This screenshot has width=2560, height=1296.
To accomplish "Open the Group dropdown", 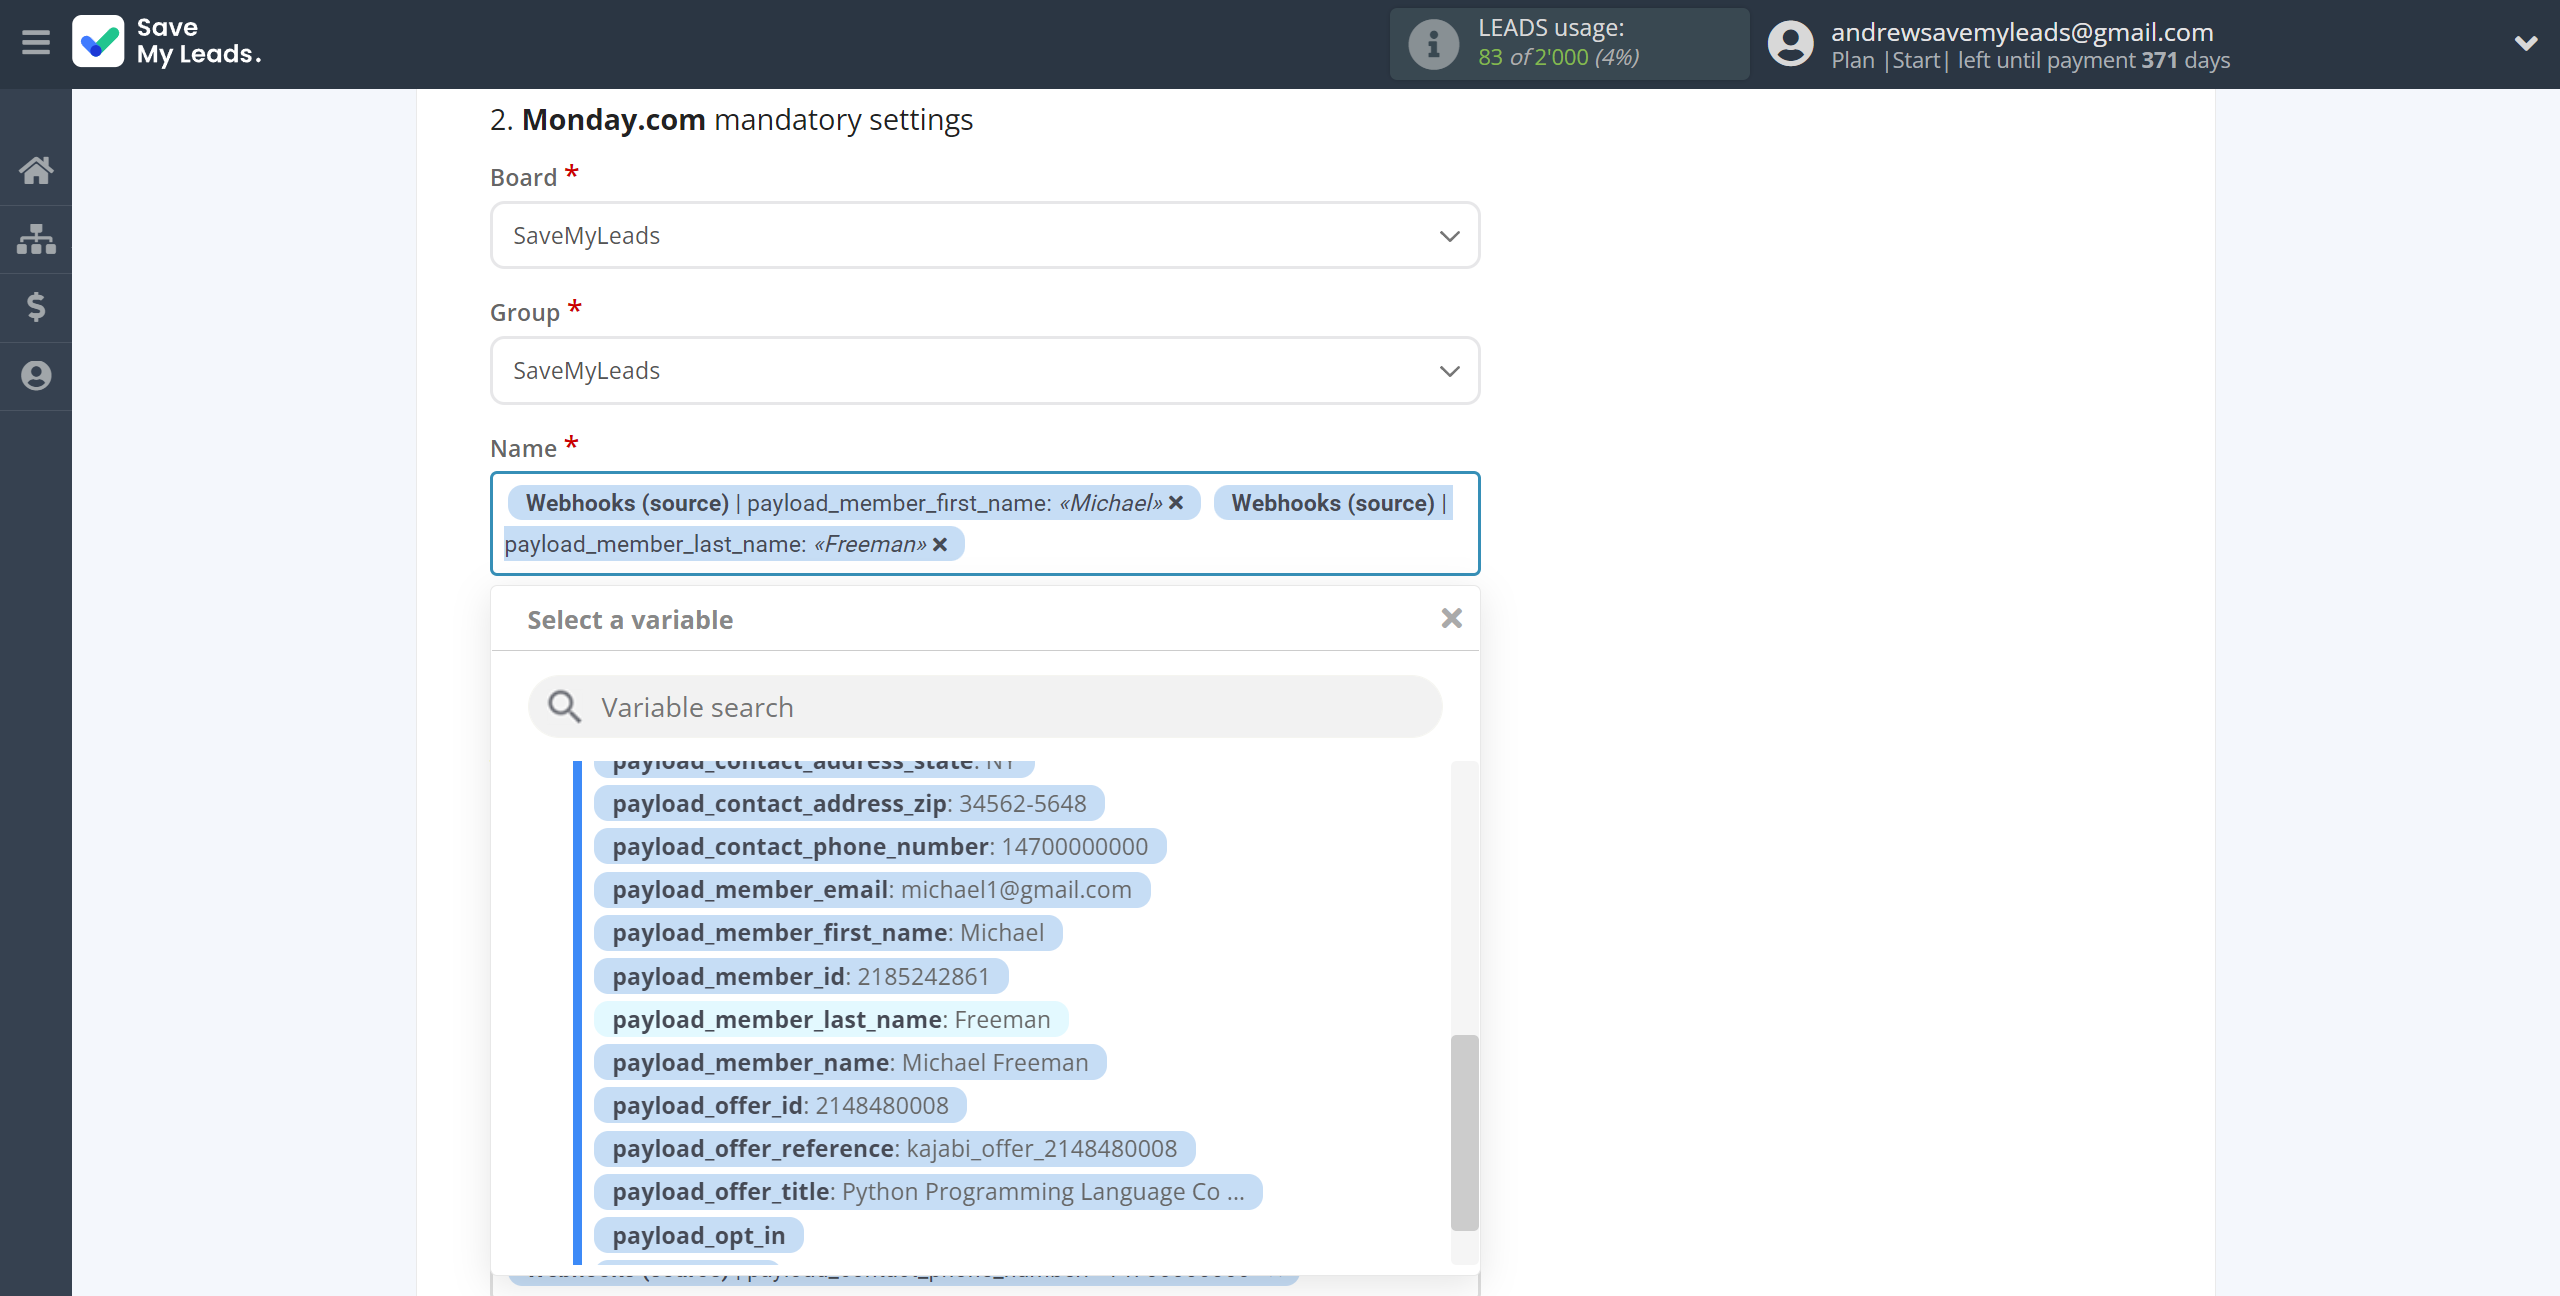I will (x=985, y=371).
